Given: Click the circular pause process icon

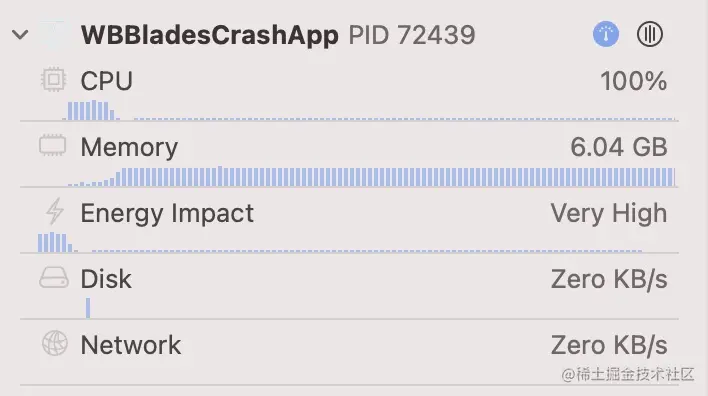Looking at the screenshot, I should click(x=650, y=34).
